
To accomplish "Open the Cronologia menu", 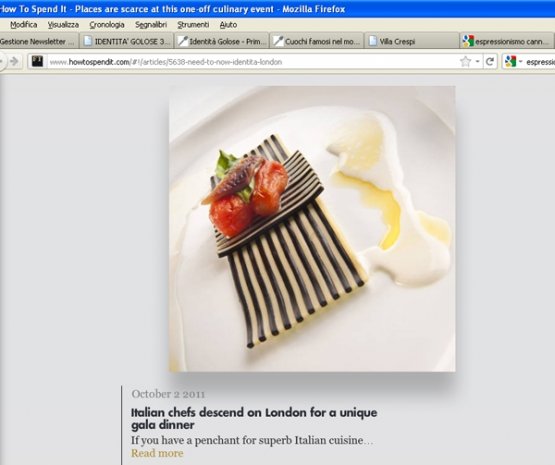I will click(107, 25).
